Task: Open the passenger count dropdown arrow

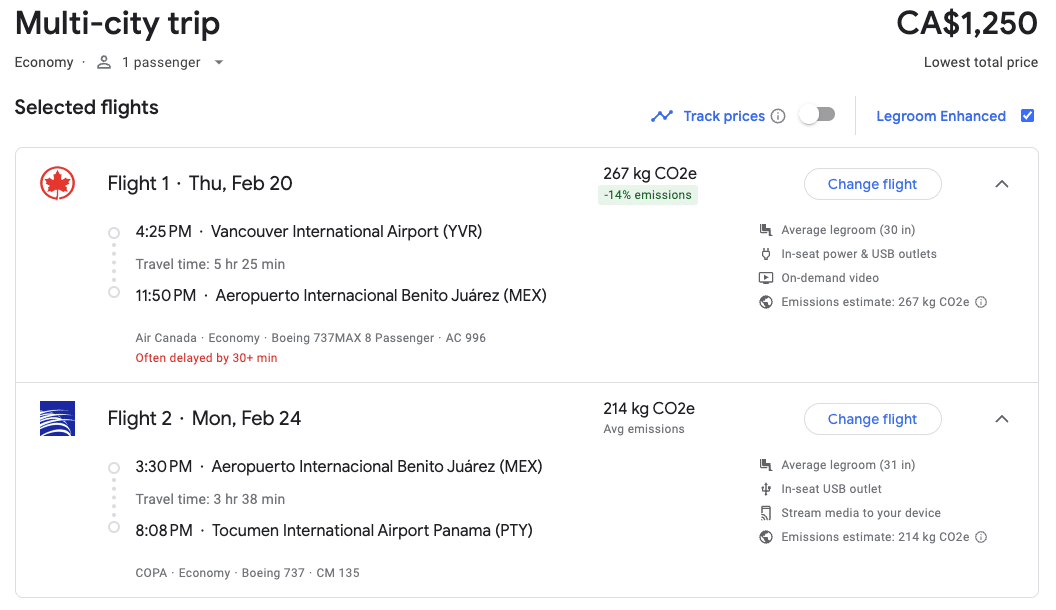Action: 219,62
